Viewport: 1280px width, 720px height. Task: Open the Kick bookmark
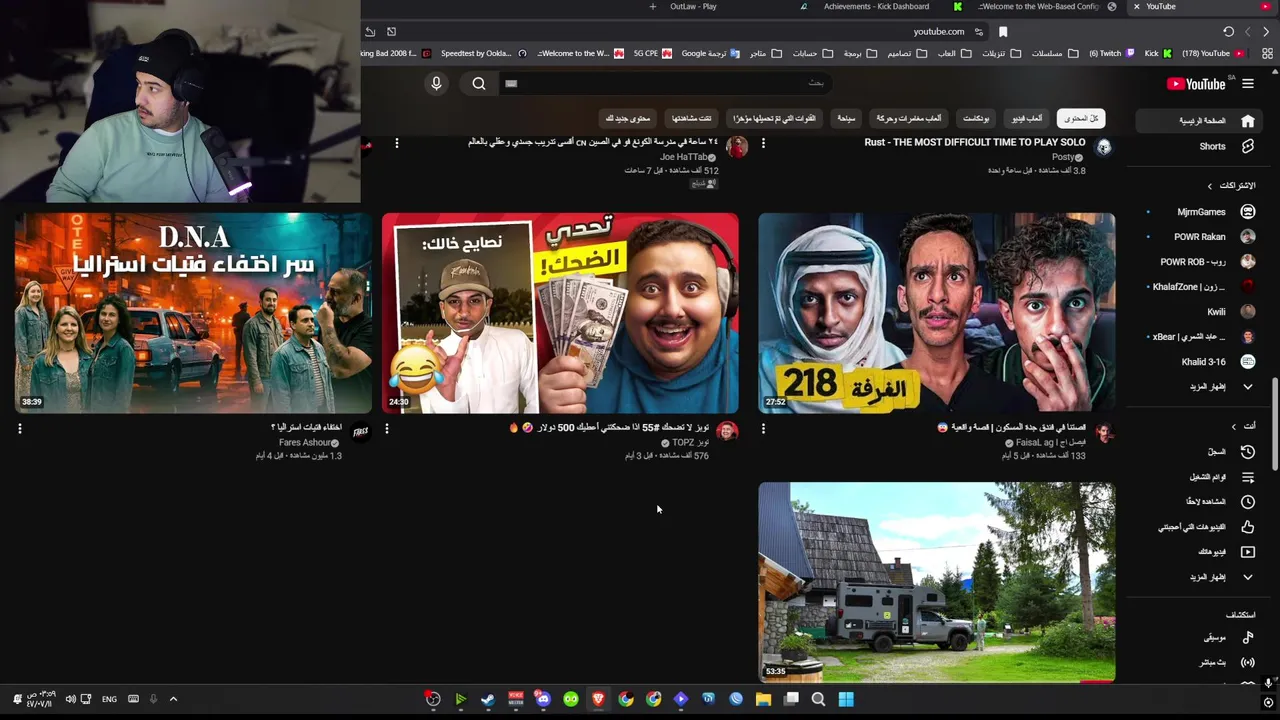coord(1158,53)
